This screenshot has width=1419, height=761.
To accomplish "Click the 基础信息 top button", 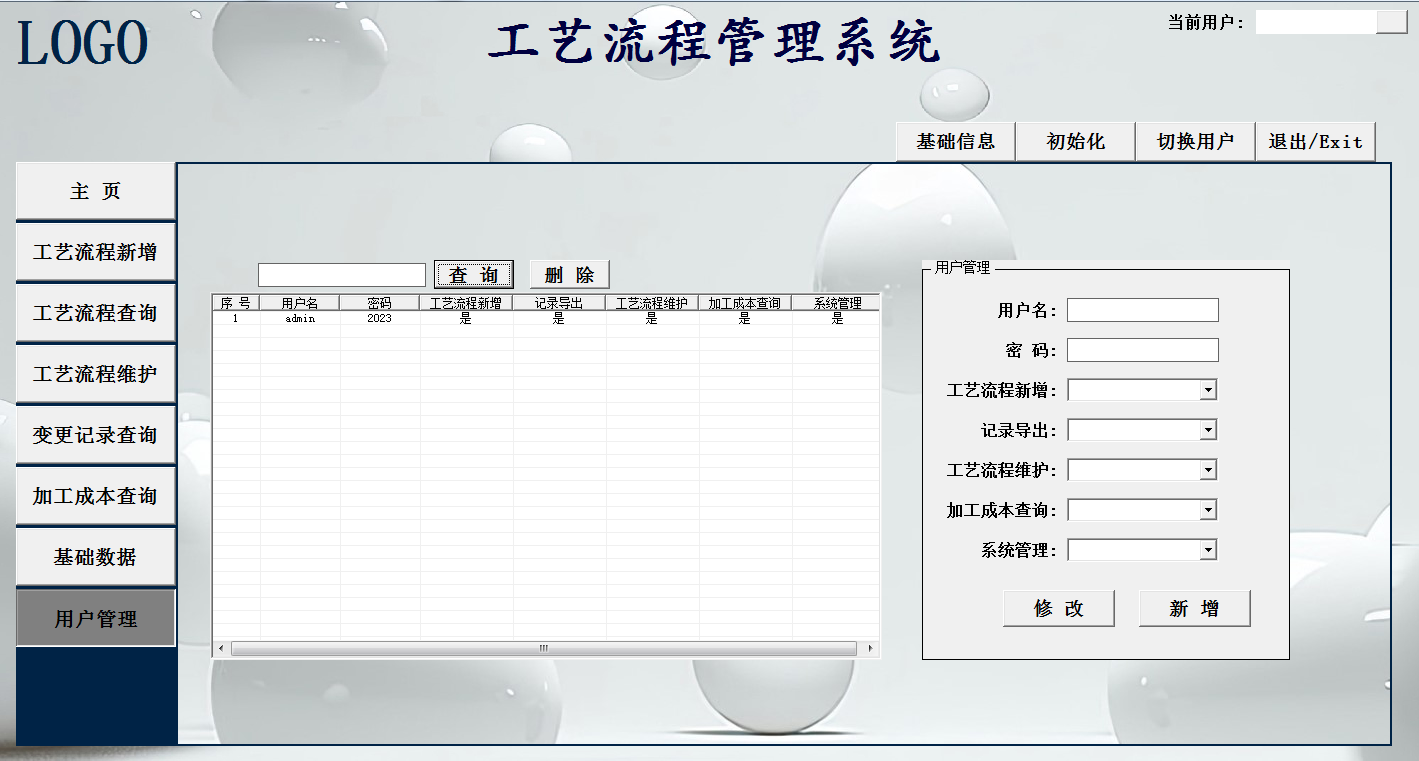I will [x=955, y=142].
